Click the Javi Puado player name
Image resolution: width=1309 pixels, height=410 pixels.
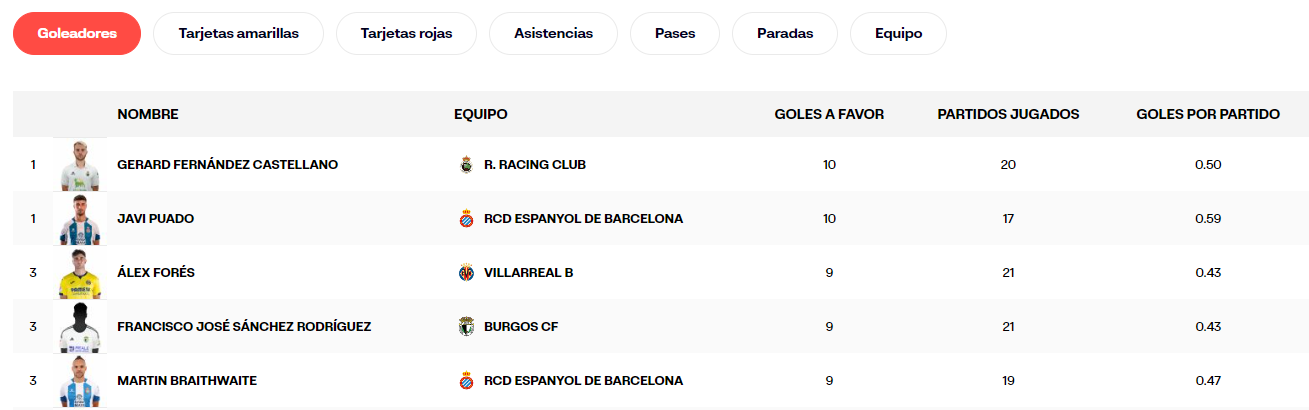[x=156, y=219]
